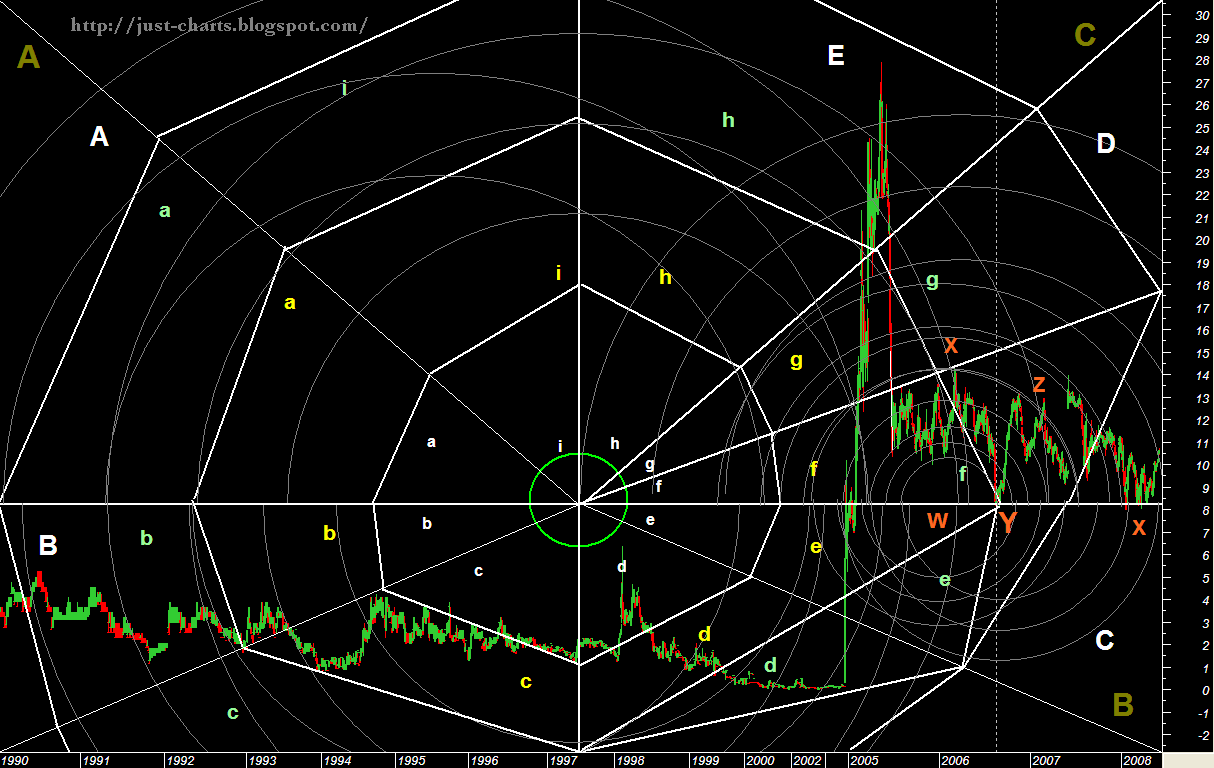Click the yellow lowercase e label
The width and height of the screenshot is (1214, 768).
click(x=815, y=548)
